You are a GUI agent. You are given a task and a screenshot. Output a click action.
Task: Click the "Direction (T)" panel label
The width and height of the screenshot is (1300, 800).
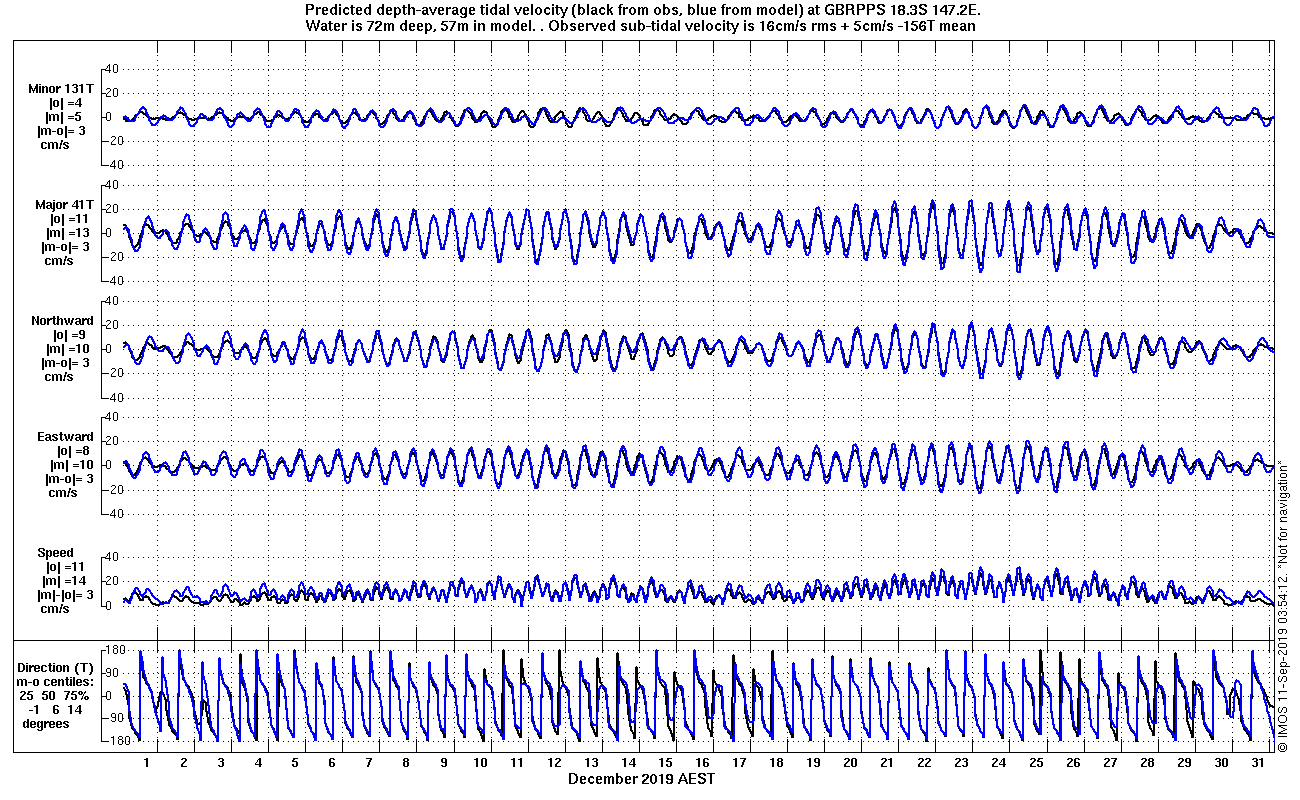click(x=57, y=668)
